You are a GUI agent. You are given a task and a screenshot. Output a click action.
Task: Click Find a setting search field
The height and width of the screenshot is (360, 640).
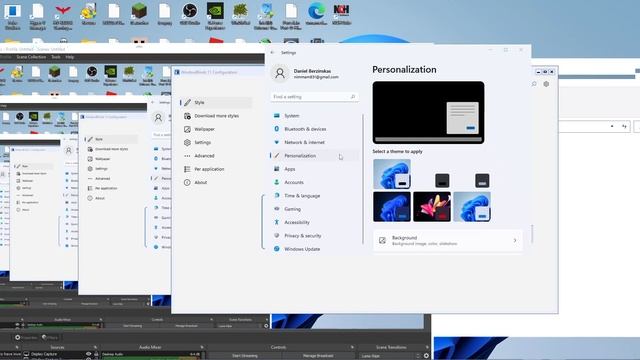pos(314,97)
